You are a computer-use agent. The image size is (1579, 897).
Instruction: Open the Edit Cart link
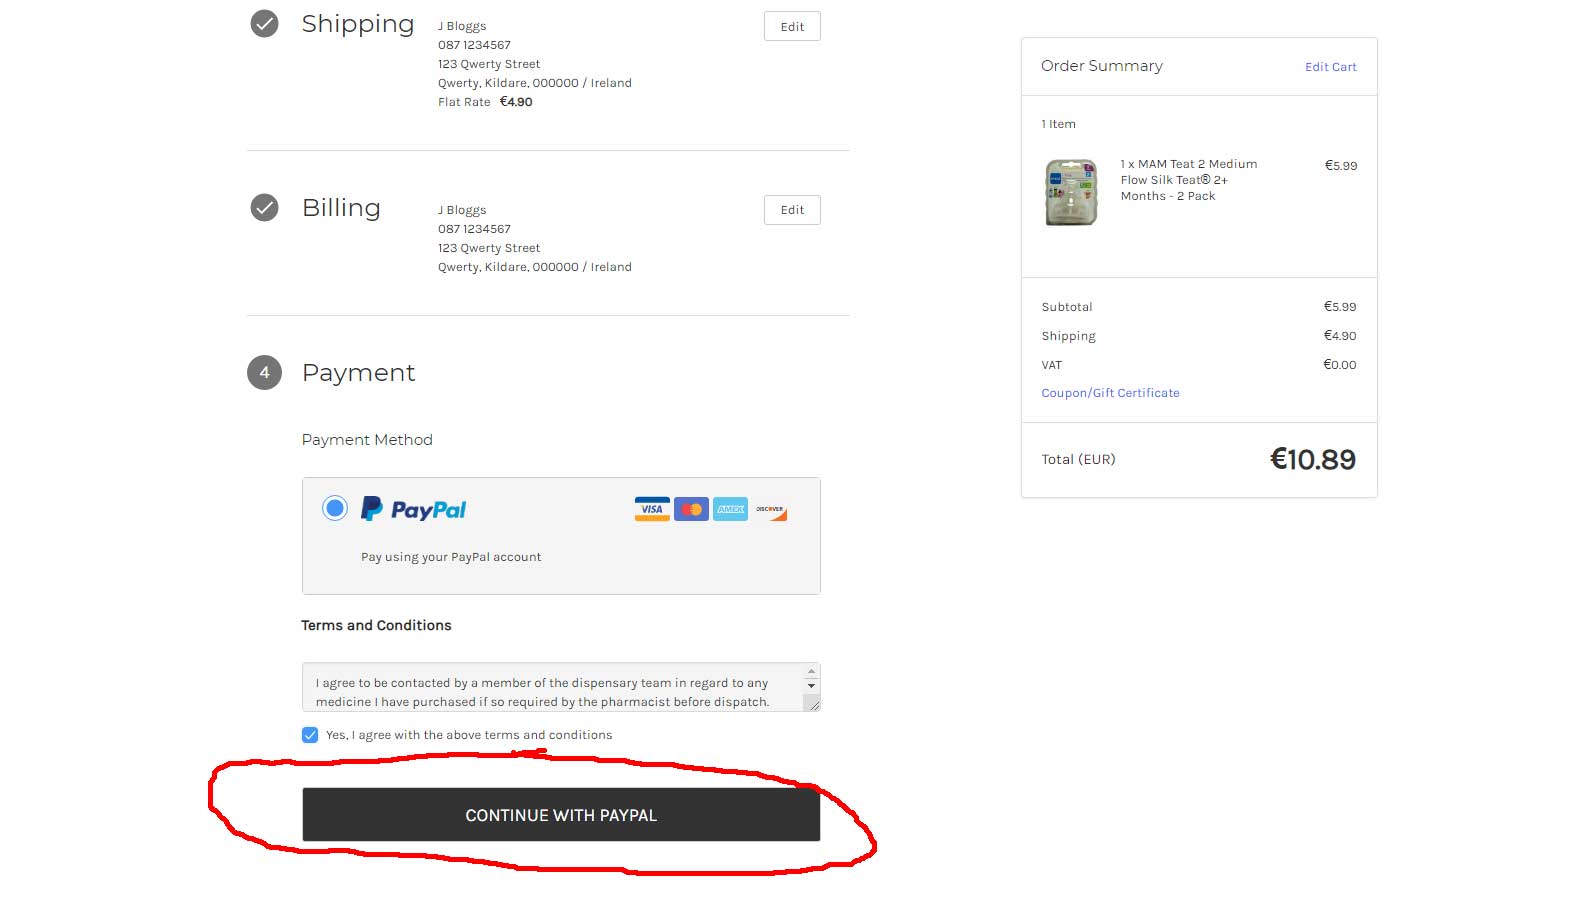[x=1330, y=67]
